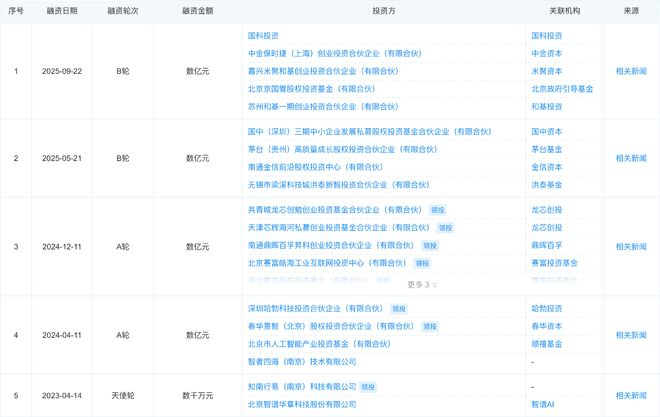Open investor 北京京国管股权投资基金
Screen dimensions: 660x417
pyautogui.click(x=311, y=89)
